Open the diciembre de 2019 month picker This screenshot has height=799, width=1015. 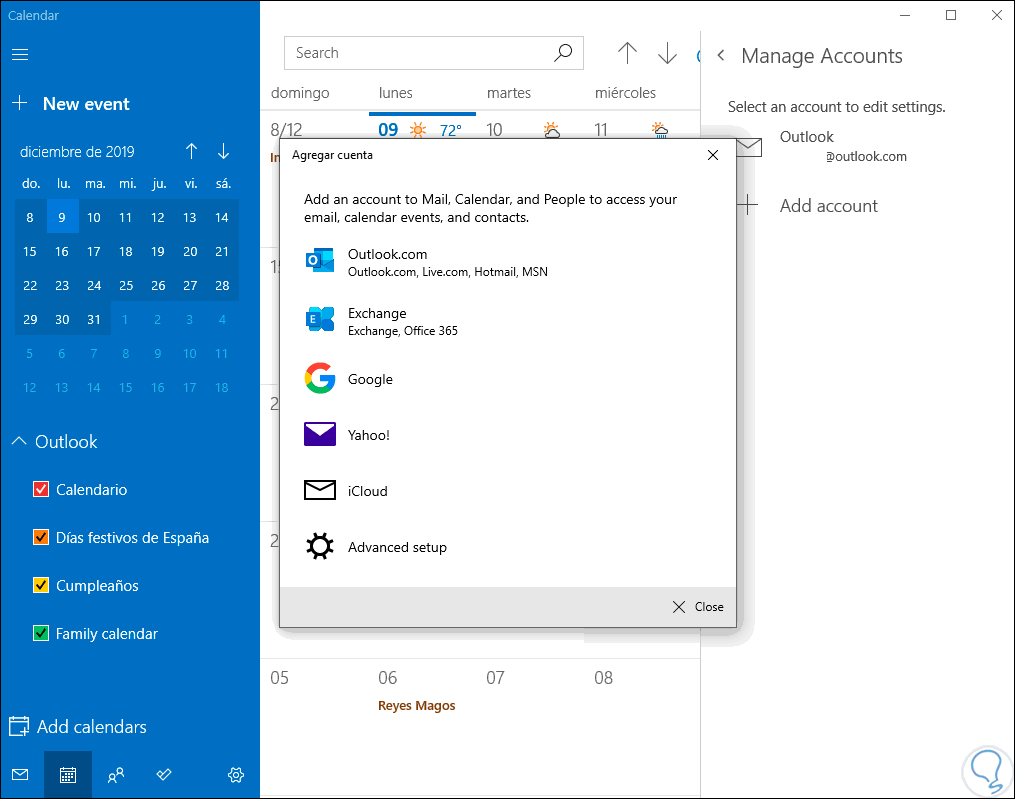click(77, 152)
